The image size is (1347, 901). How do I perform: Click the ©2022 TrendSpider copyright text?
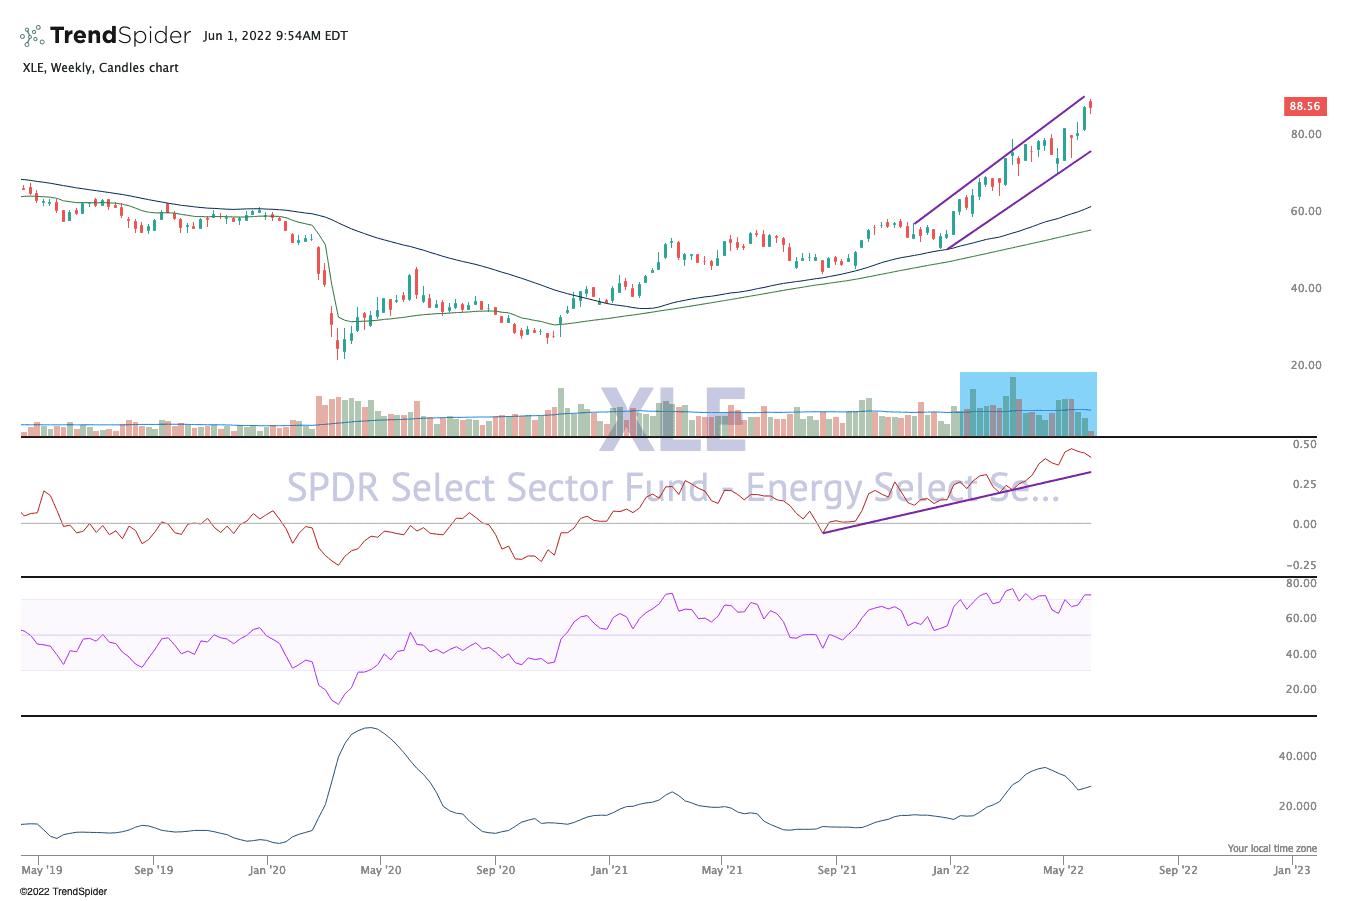coord(63,891)
